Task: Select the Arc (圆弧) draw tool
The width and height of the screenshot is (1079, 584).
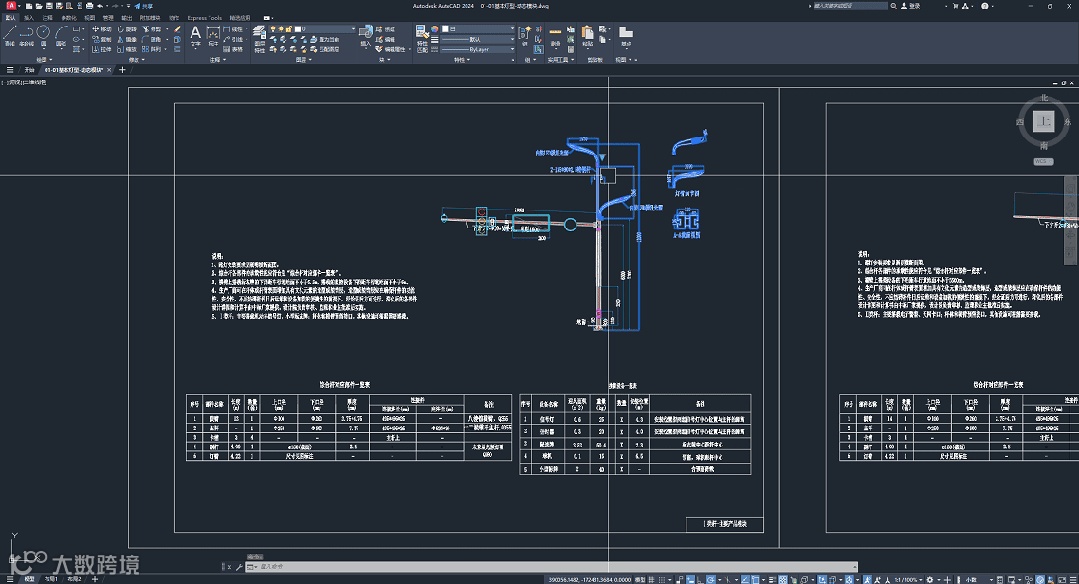Action: pyautogui.click(x=61, y=35)
